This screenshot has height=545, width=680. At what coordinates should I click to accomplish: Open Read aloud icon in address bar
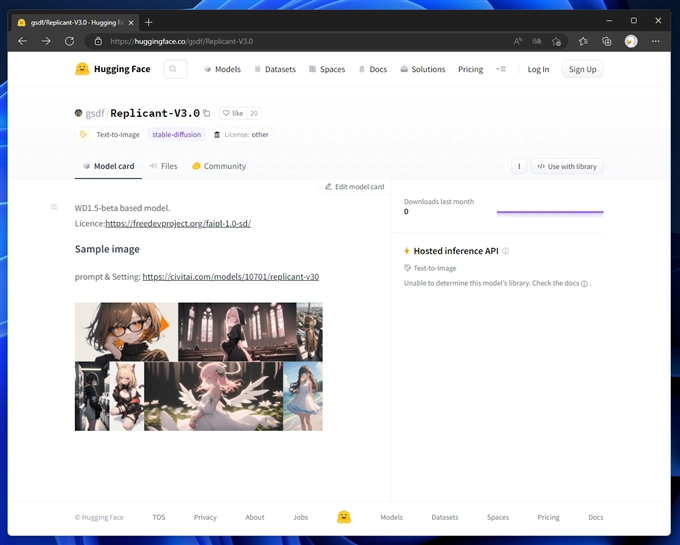(517, 41)
